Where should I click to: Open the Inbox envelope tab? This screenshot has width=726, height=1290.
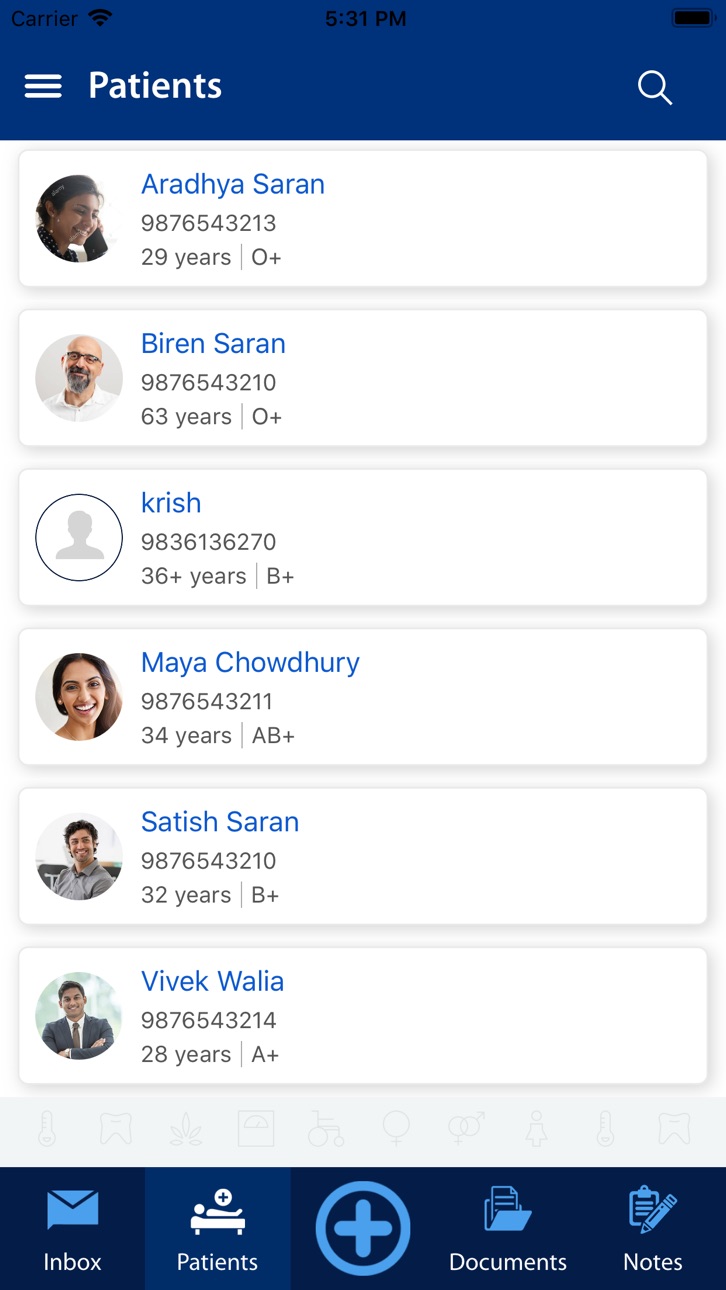72,1229
